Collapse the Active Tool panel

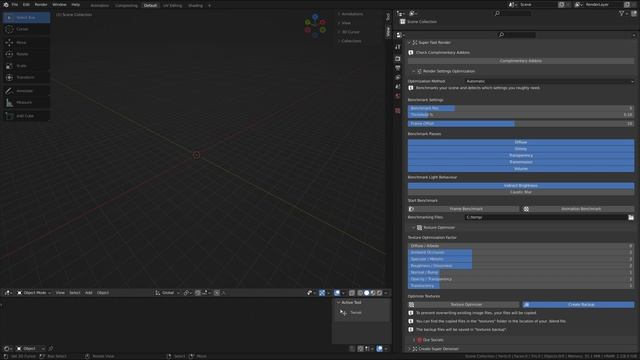click(x=338, y=302)
